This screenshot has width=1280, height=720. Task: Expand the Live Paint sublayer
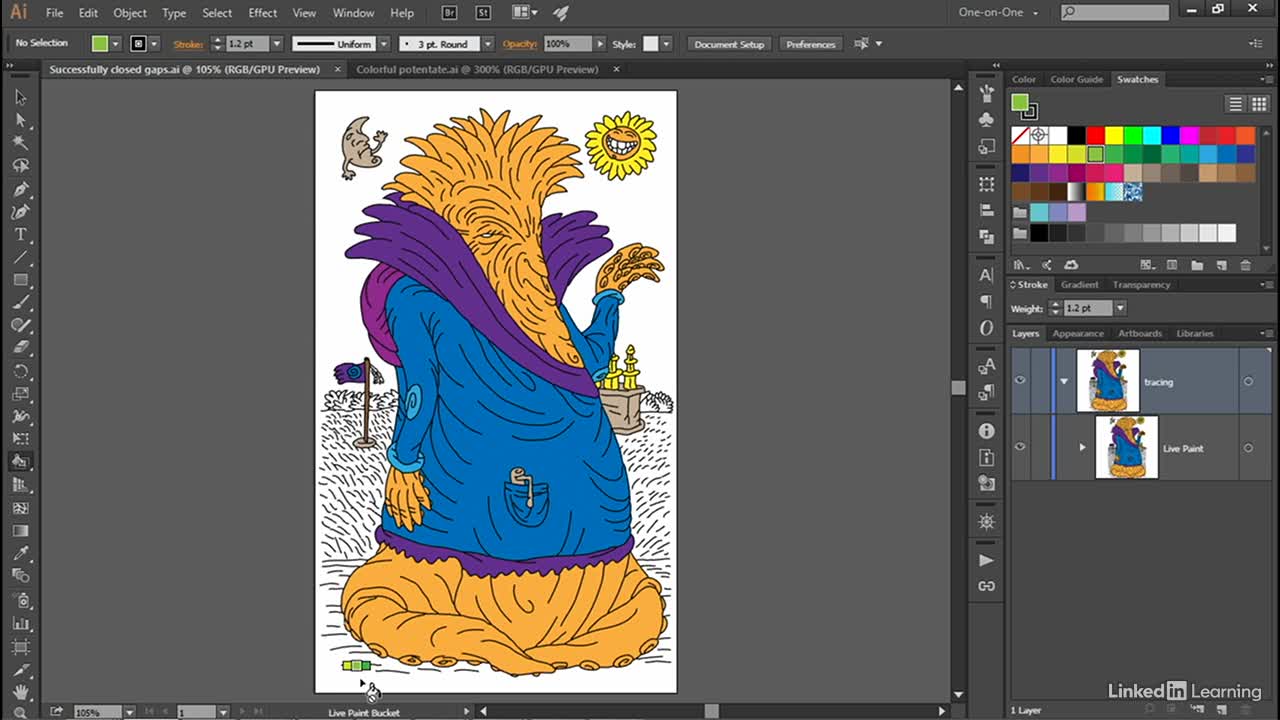click(1082, 447)
